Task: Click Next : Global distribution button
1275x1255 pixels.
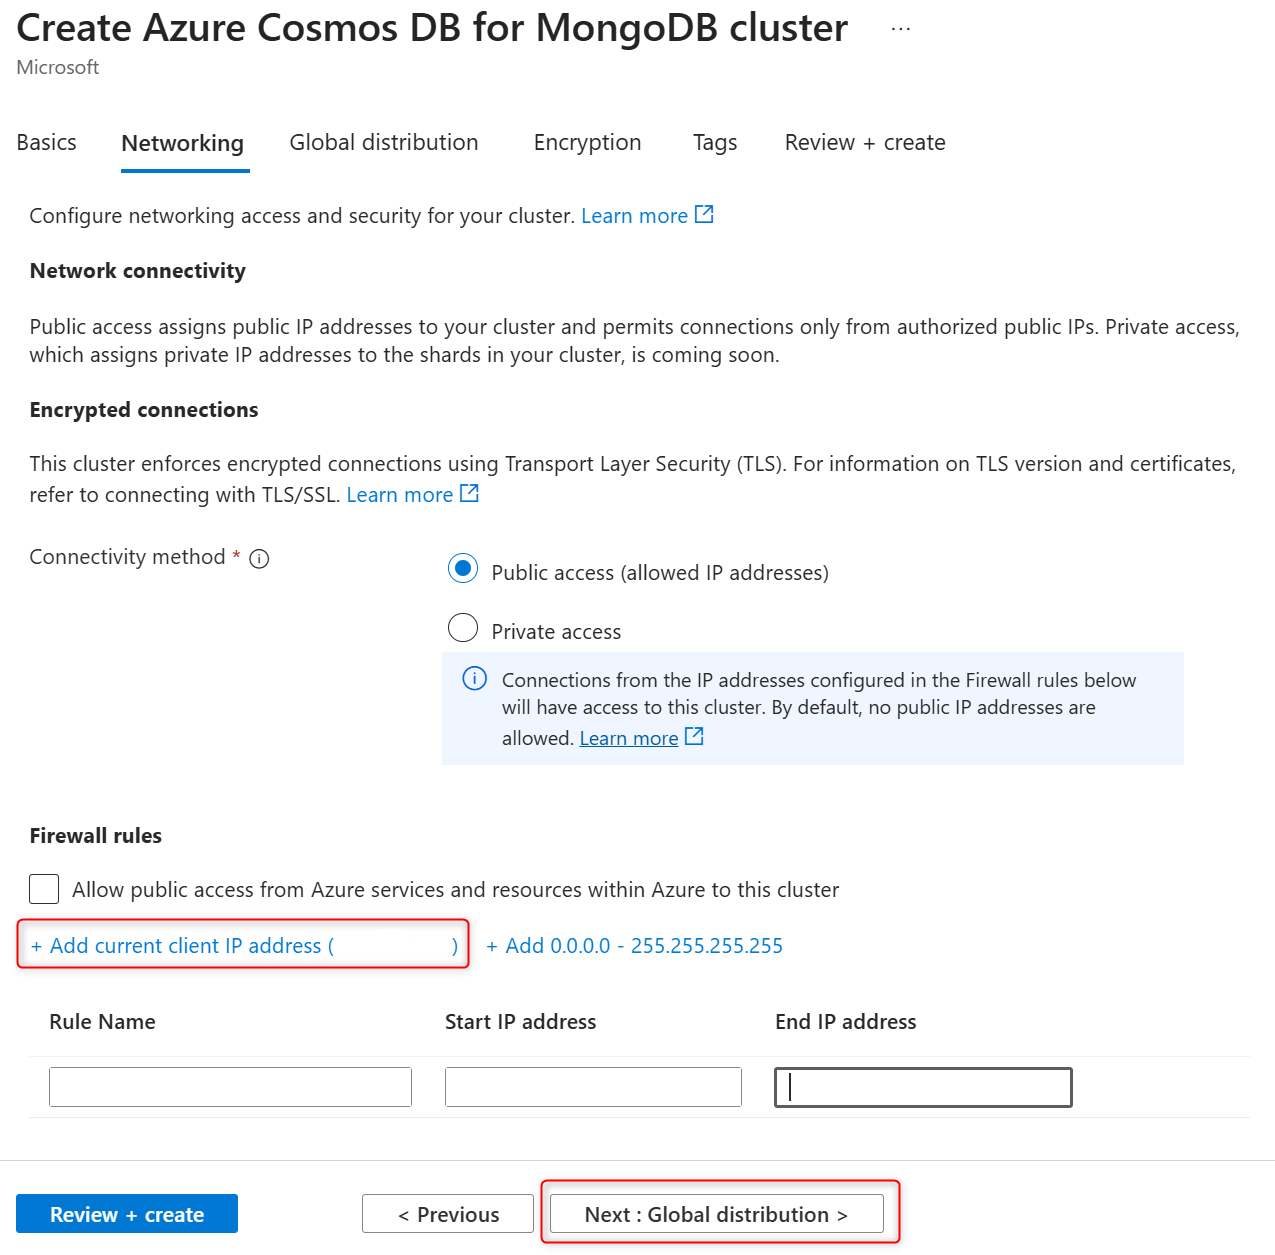Action: (x=716, y=1214)
